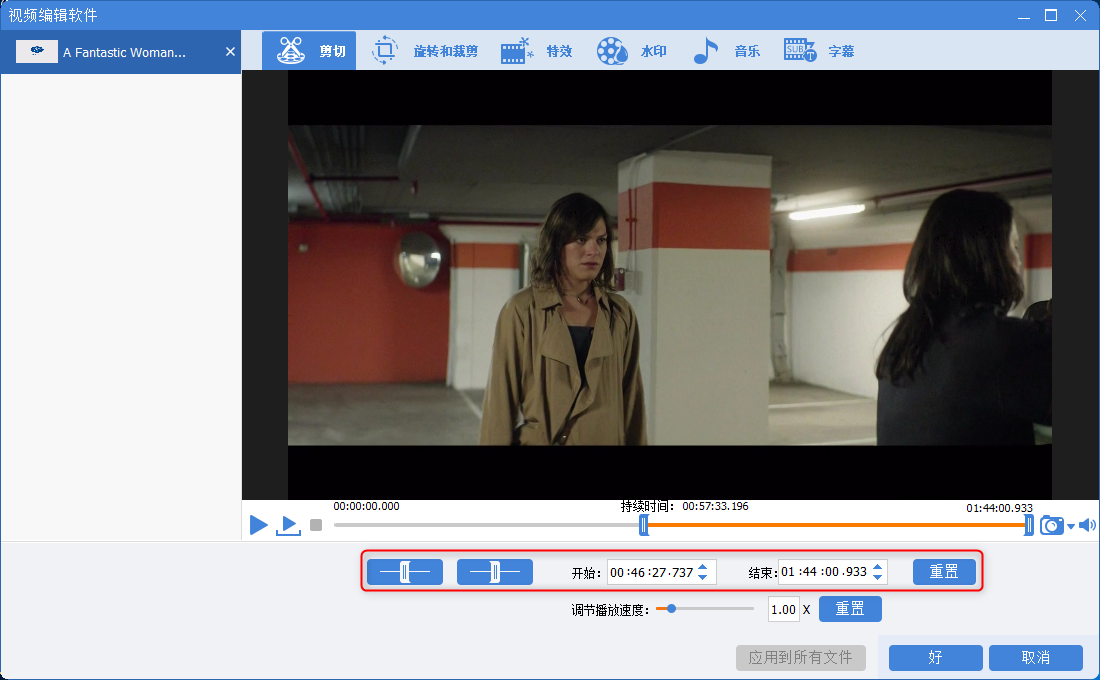
Task: Increase the 结束 end time
Action: [878, 566]
